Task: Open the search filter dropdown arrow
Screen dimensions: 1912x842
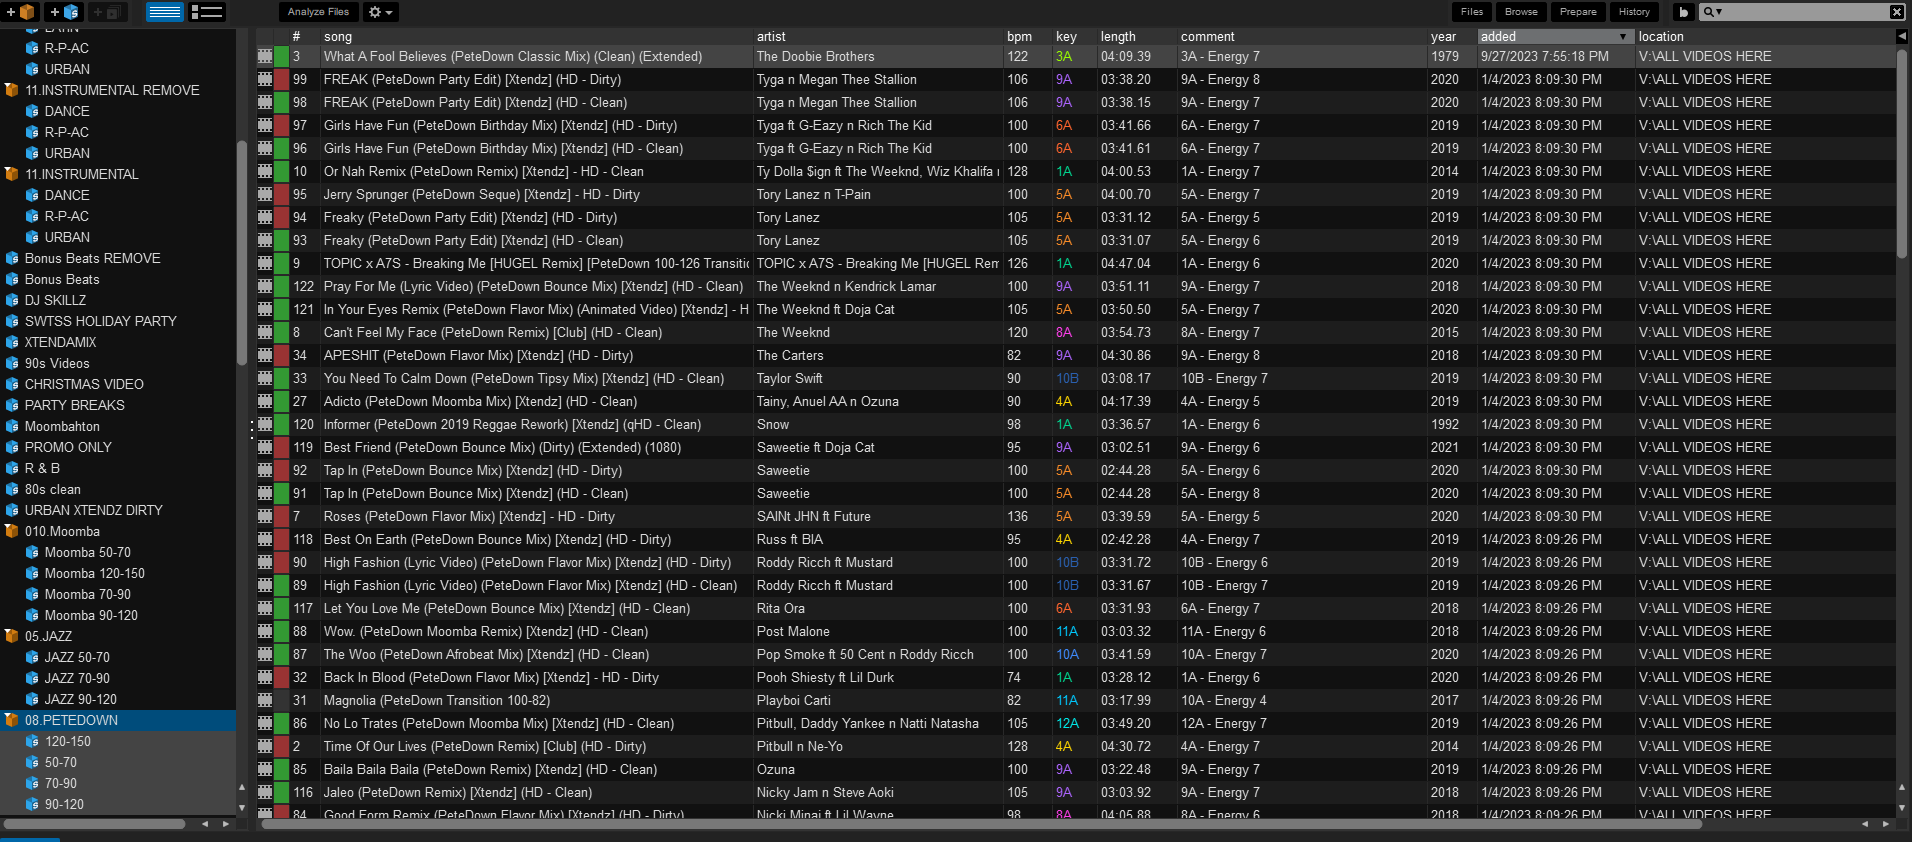Action: click(x=1719, y=12)
